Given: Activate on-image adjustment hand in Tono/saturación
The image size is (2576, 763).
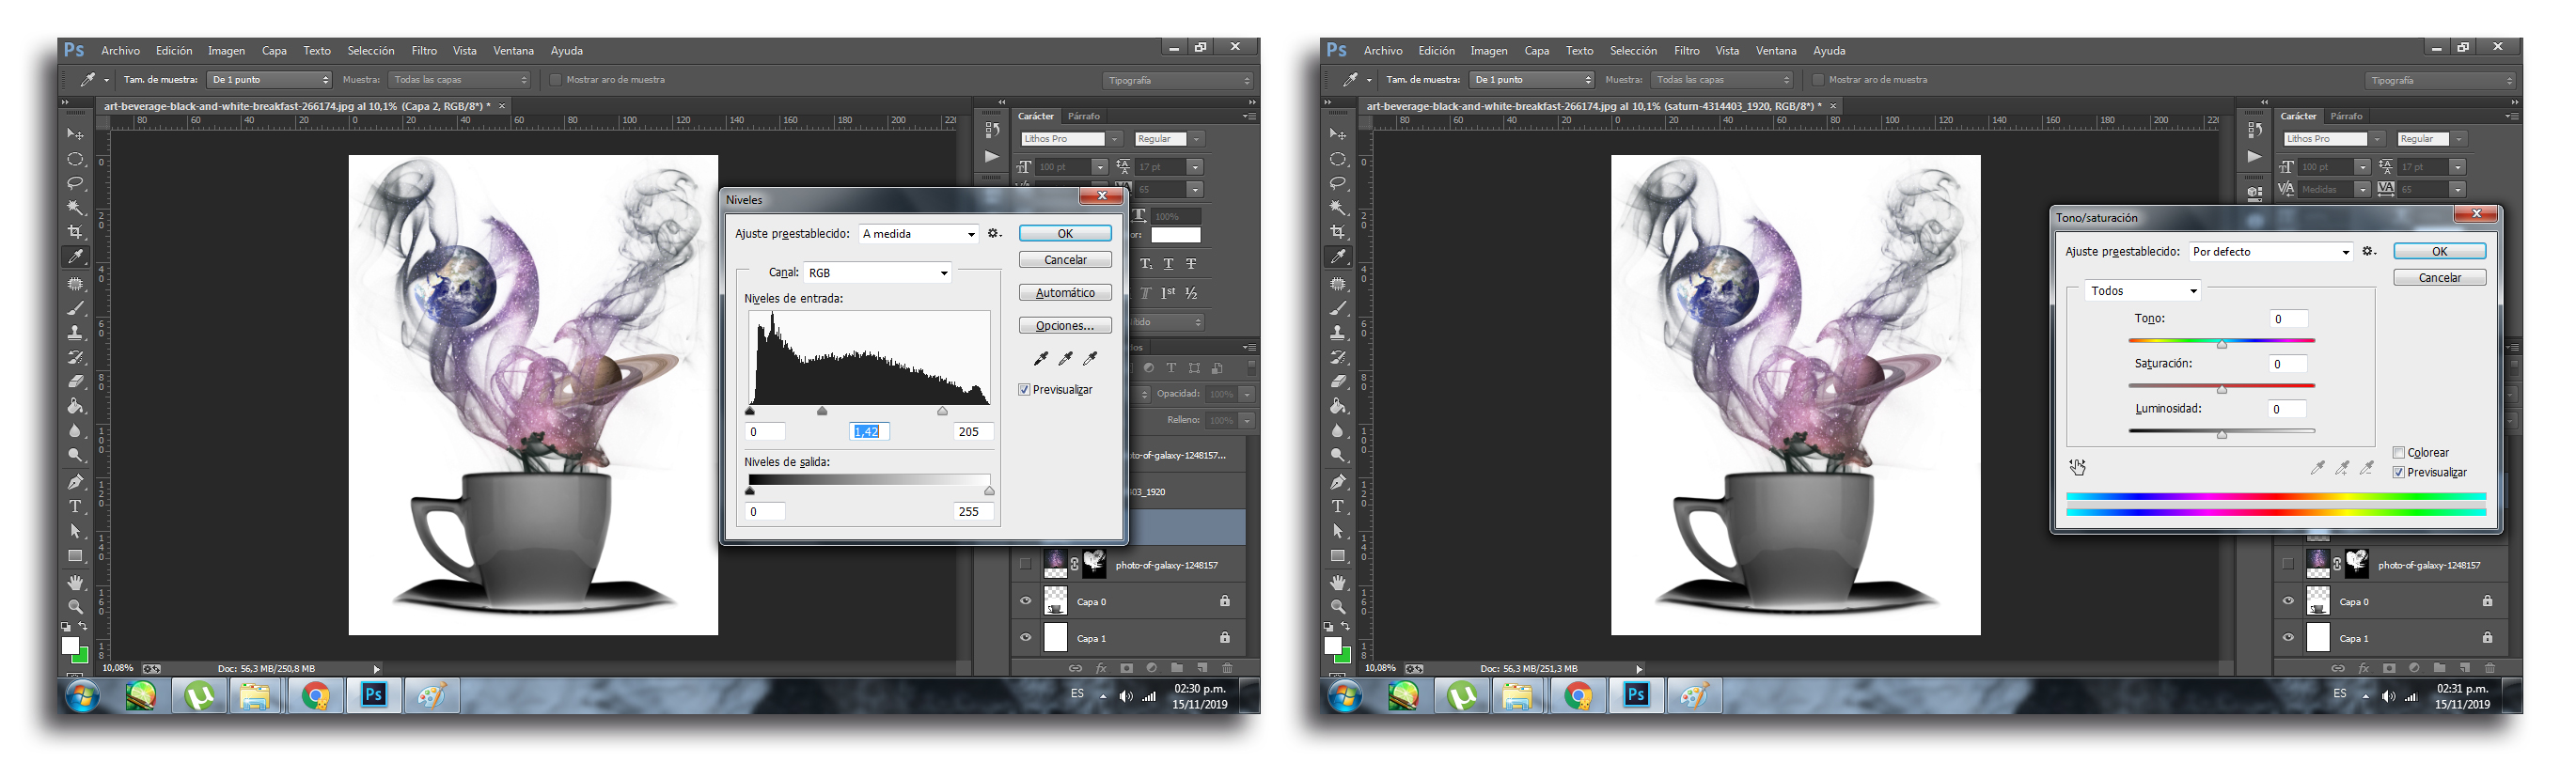Looking at the screenshot, I should pyautogui.click(x=2078, y=467).
